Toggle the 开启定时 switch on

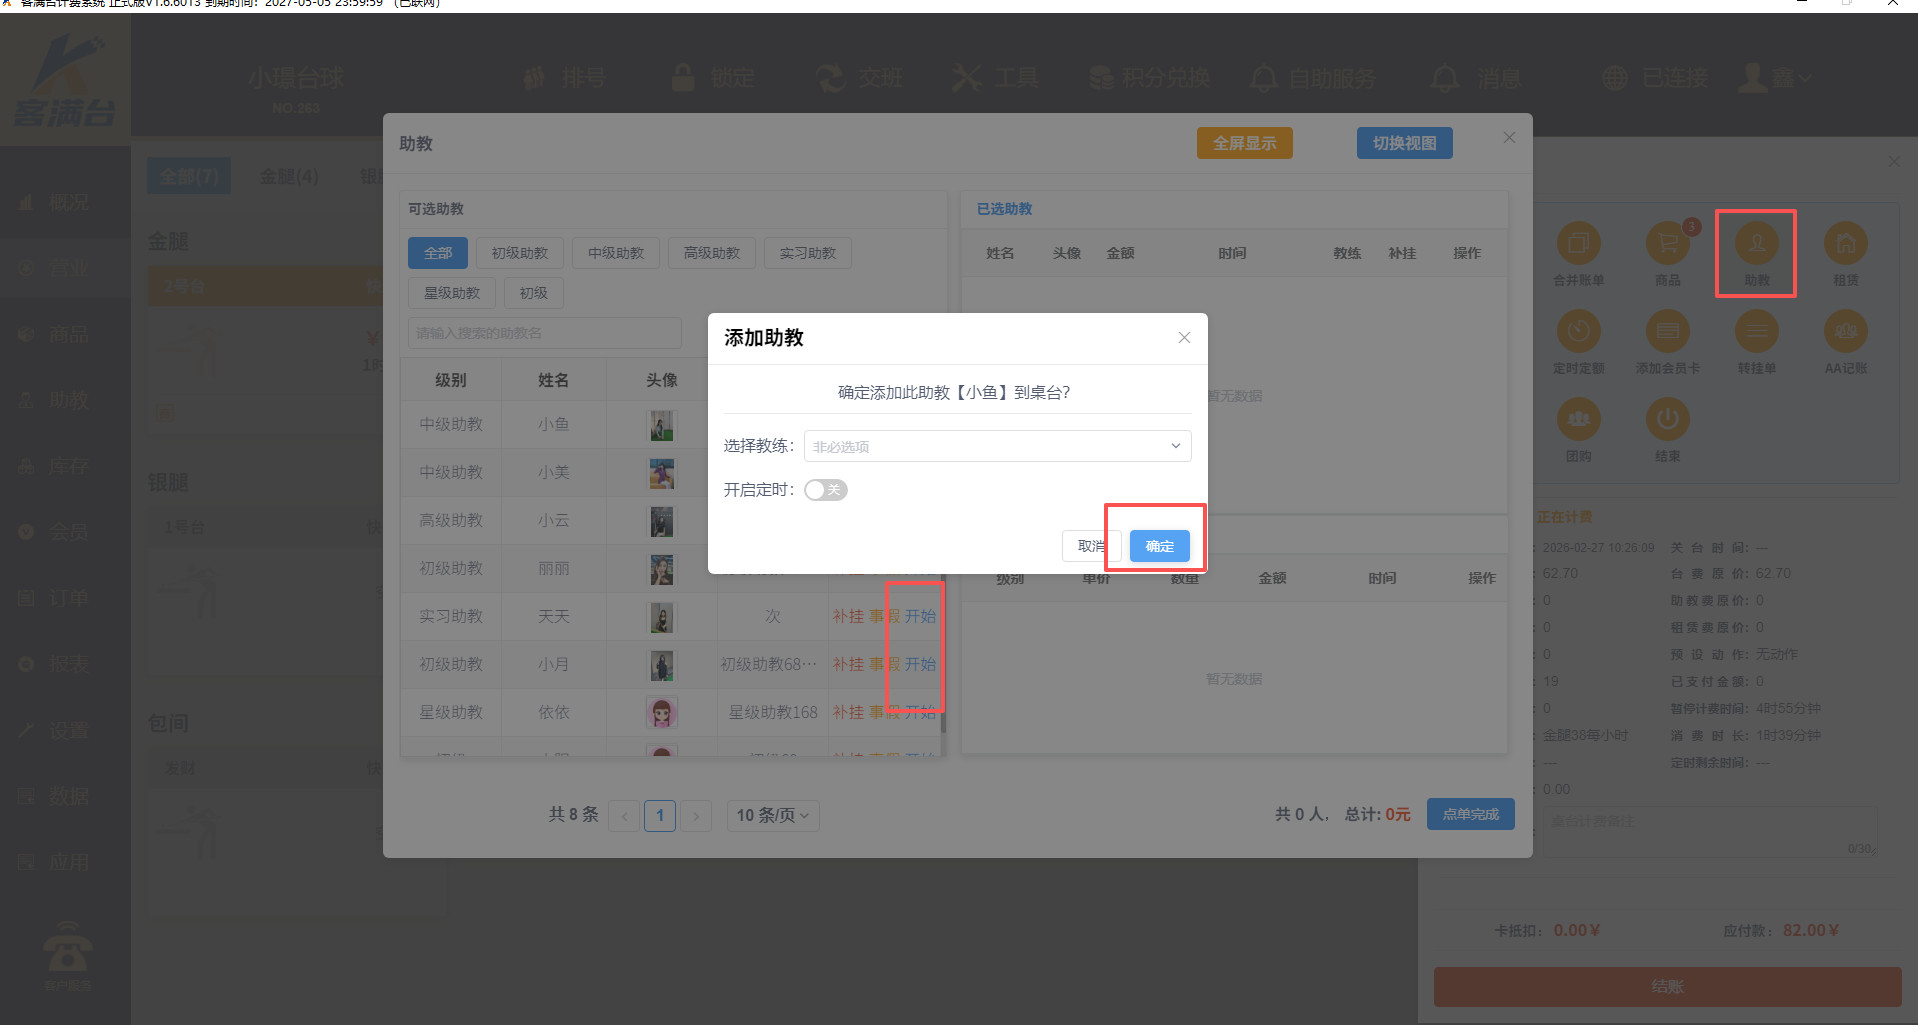(825, 490)
